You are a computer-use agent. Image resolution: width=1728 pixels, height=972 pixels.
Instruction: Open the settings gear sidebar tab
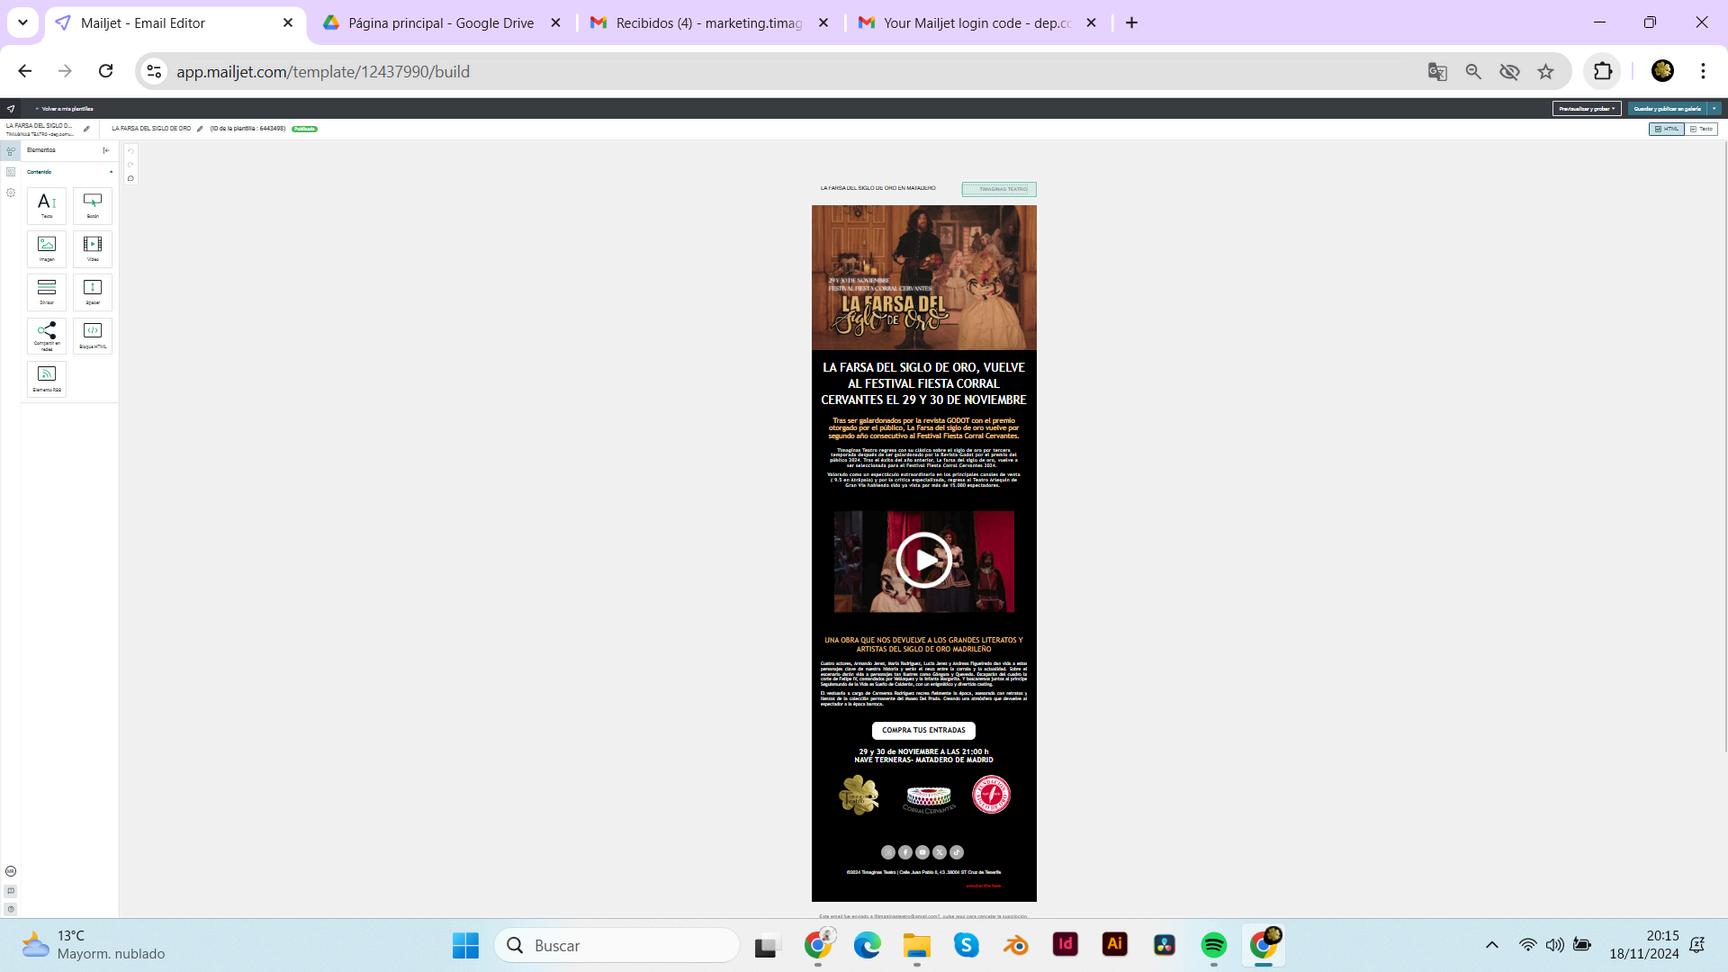pos(10,192)
